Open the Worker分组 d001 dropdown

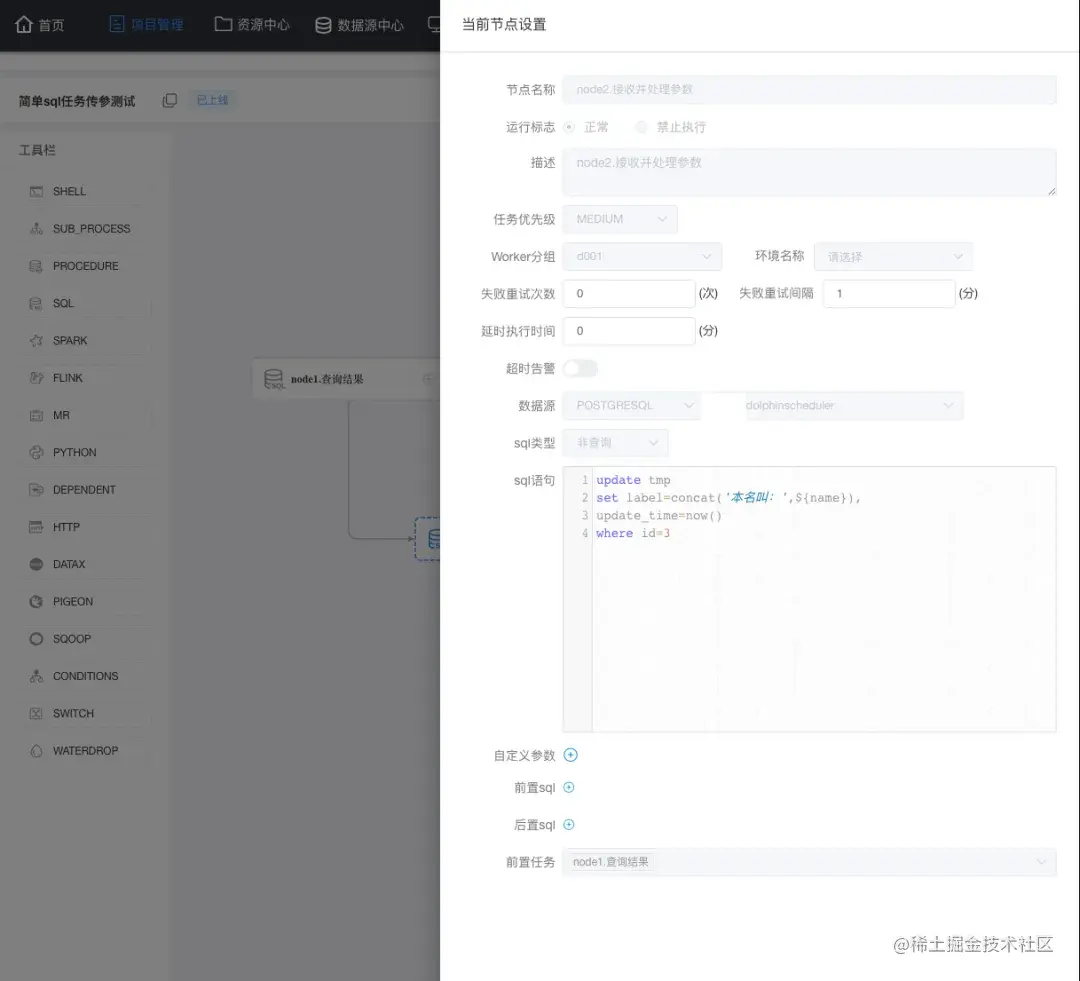pyautogui.click(x=642, y=256)
